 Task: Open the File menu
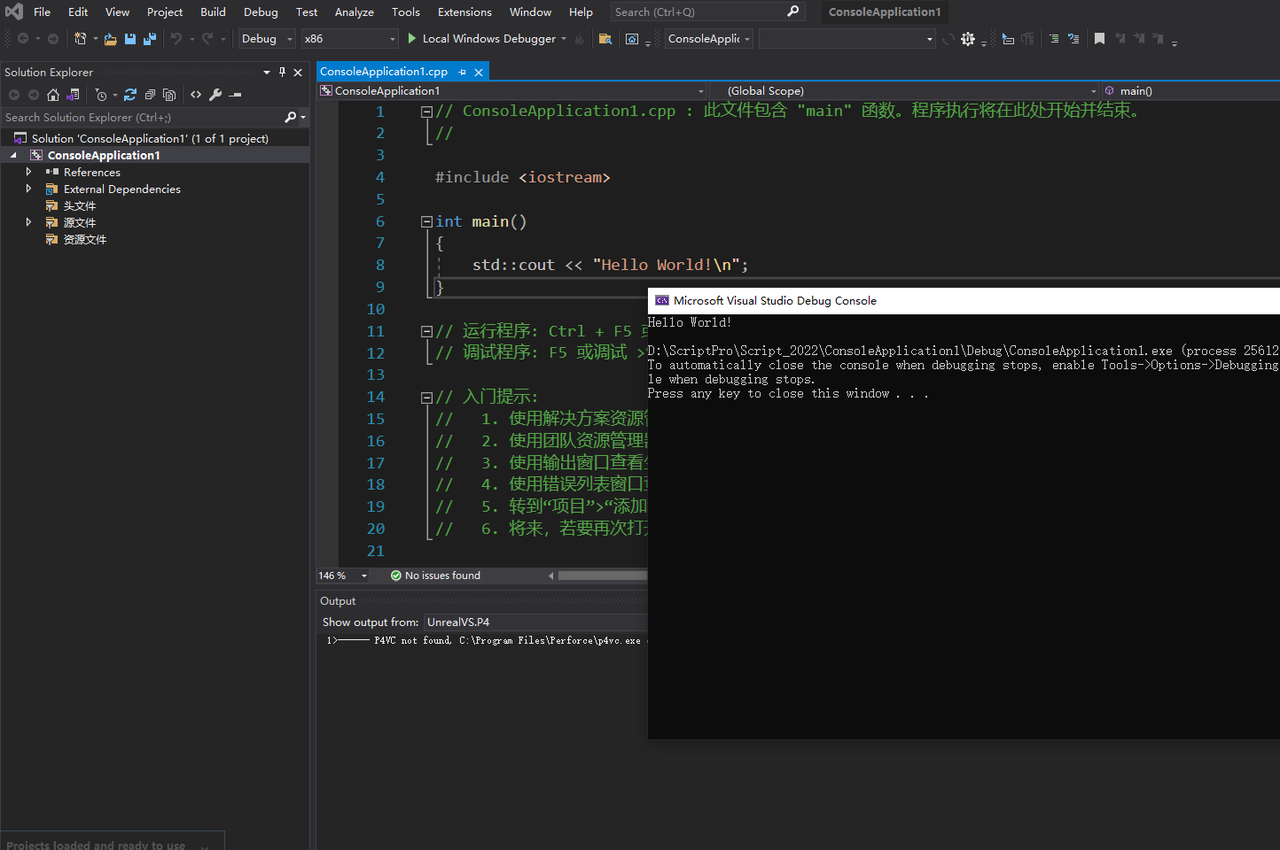click(x=42, y=12)
